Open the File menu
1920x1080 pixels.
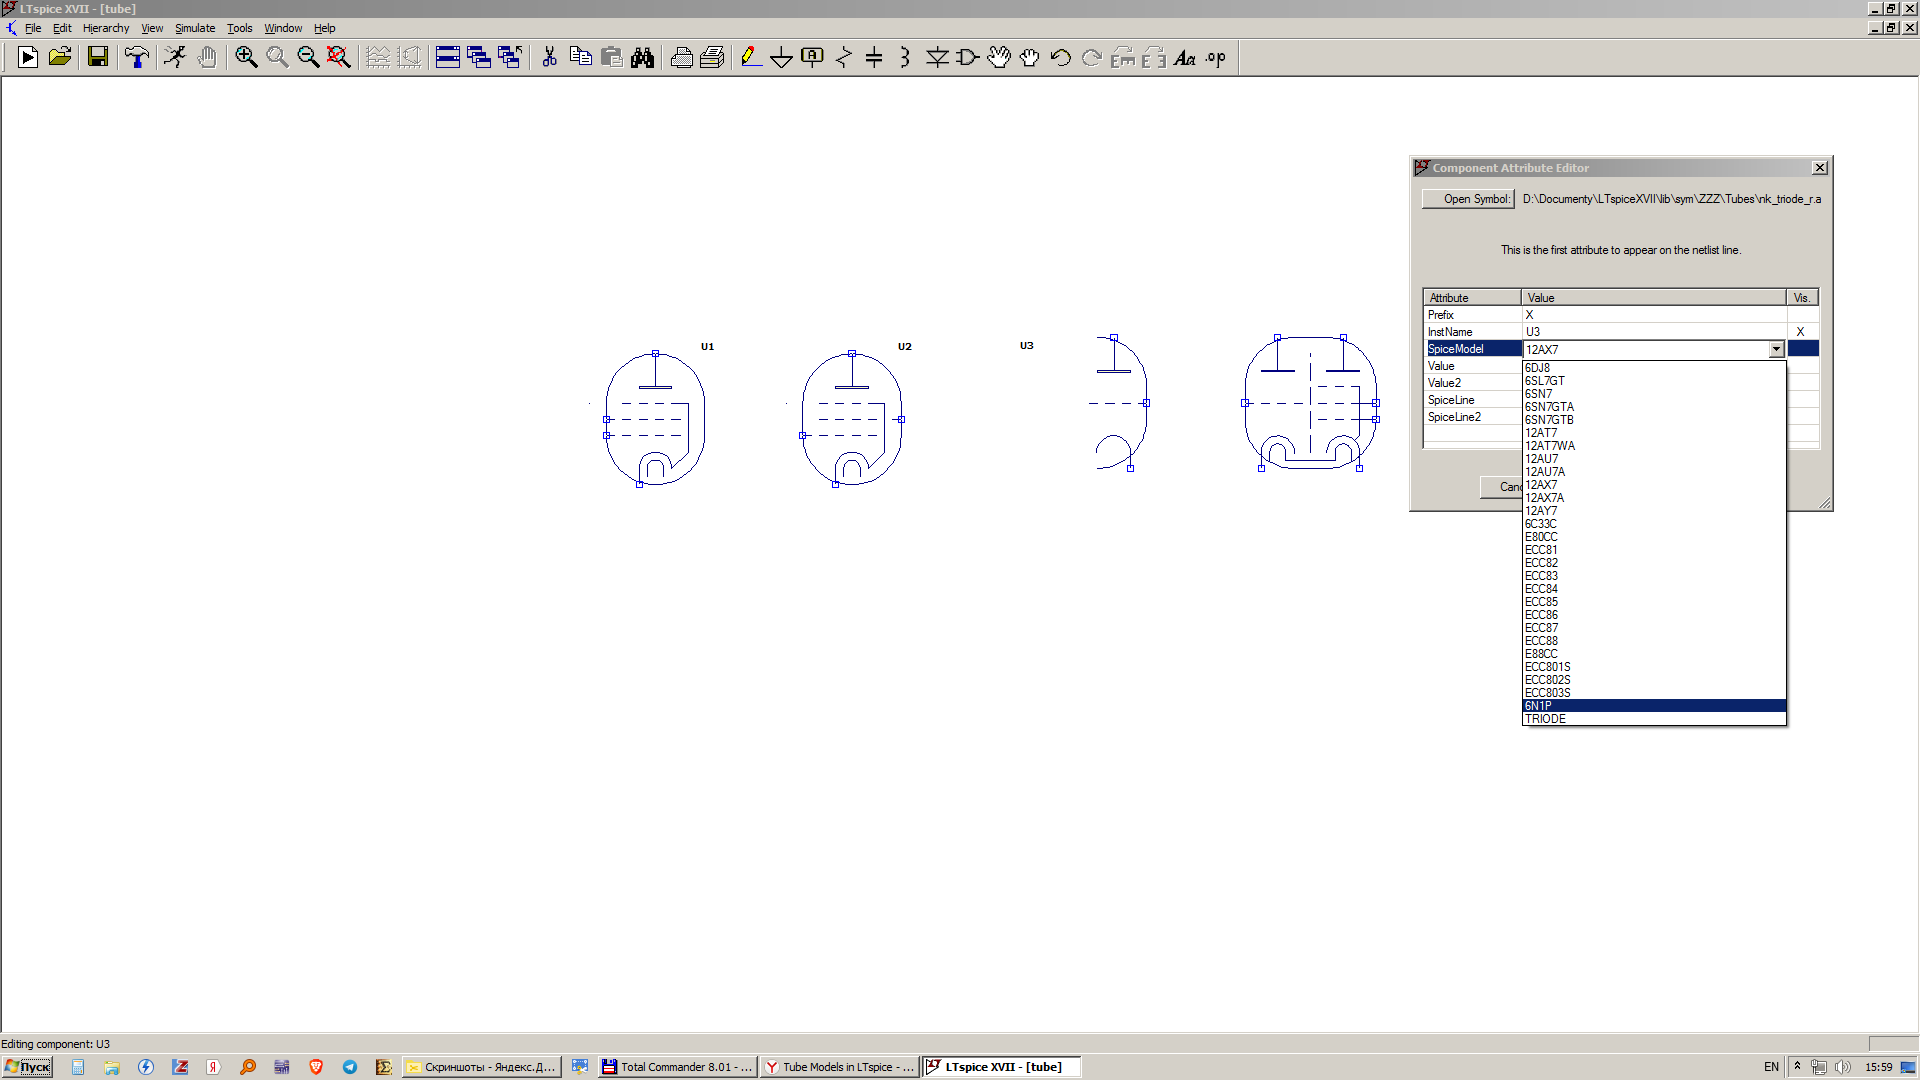click(33, 28)
